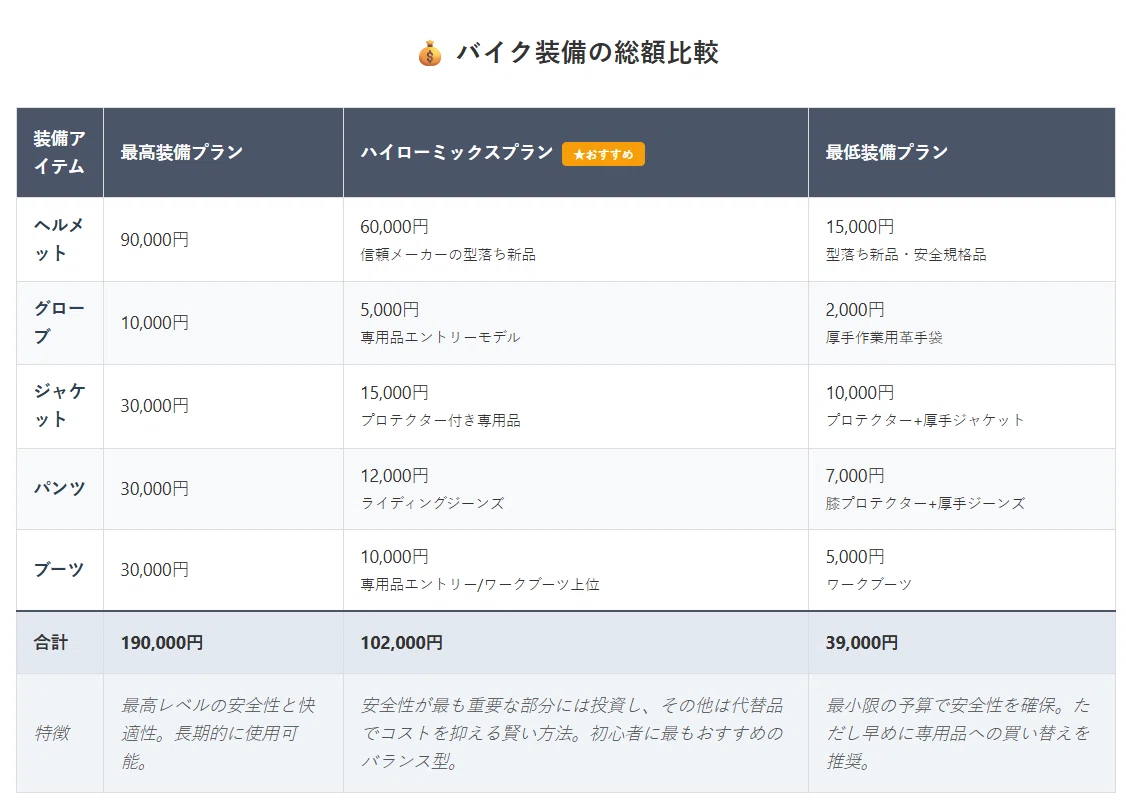Click the ハイローミックスプラン header text

pyautogui.click(x=457, y=152)
